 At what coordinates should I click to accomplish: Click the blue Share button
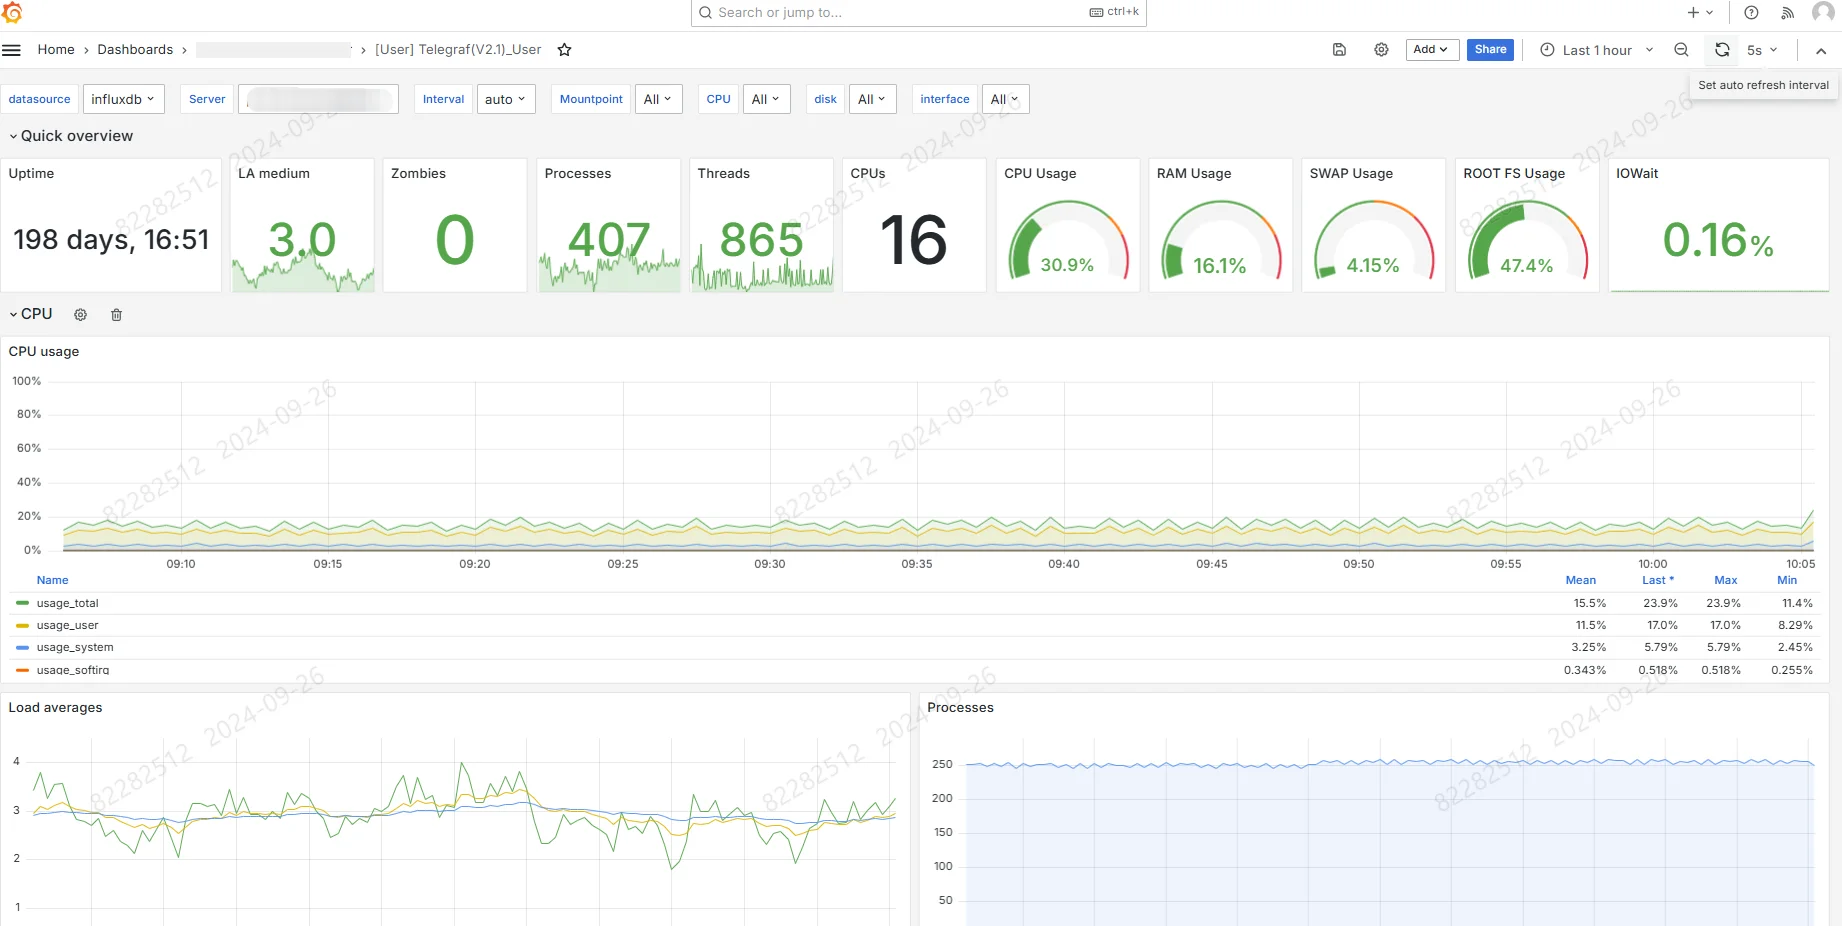pyautogui.click(x=1489, y=50)
